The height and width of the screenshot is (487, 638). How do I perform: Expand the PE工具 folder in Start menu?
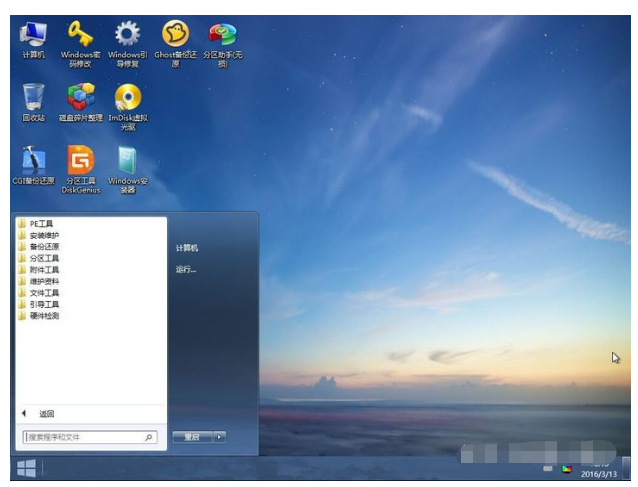[x=41, y=224]
